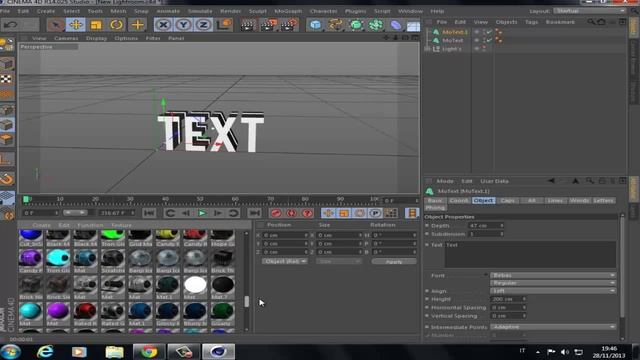Open the Letters tab in attributes
This screenshot has height=360, width=640.
click(x=603, y=200)
